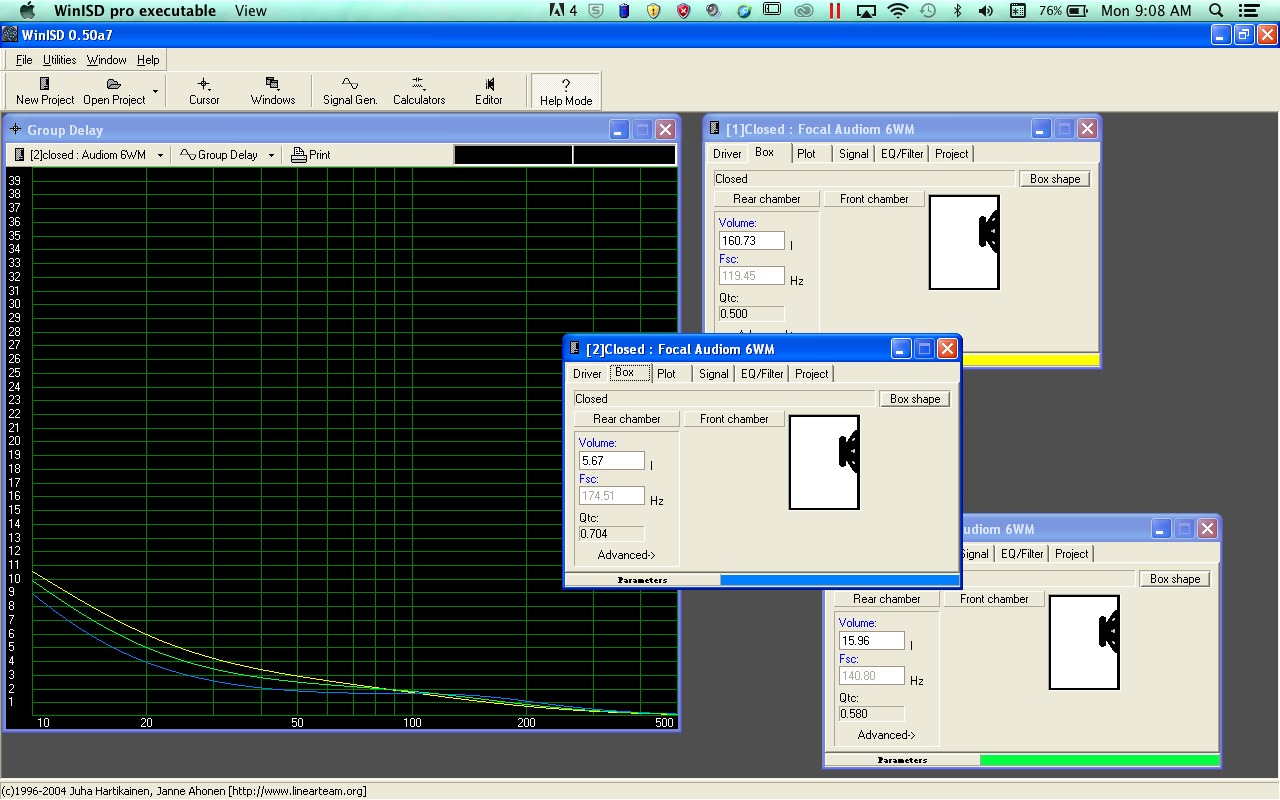Open the File menu
The width and height of the screenshot is (1280, 800).
24,60
